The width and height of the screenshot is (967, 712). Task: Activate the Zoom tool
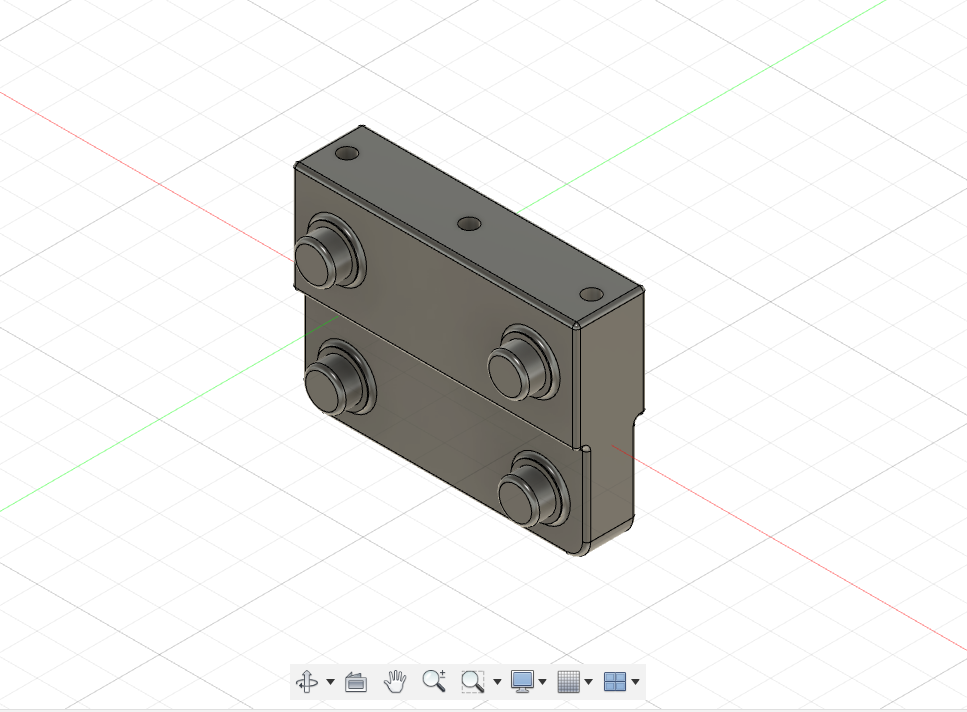click(x=433, y=682)
